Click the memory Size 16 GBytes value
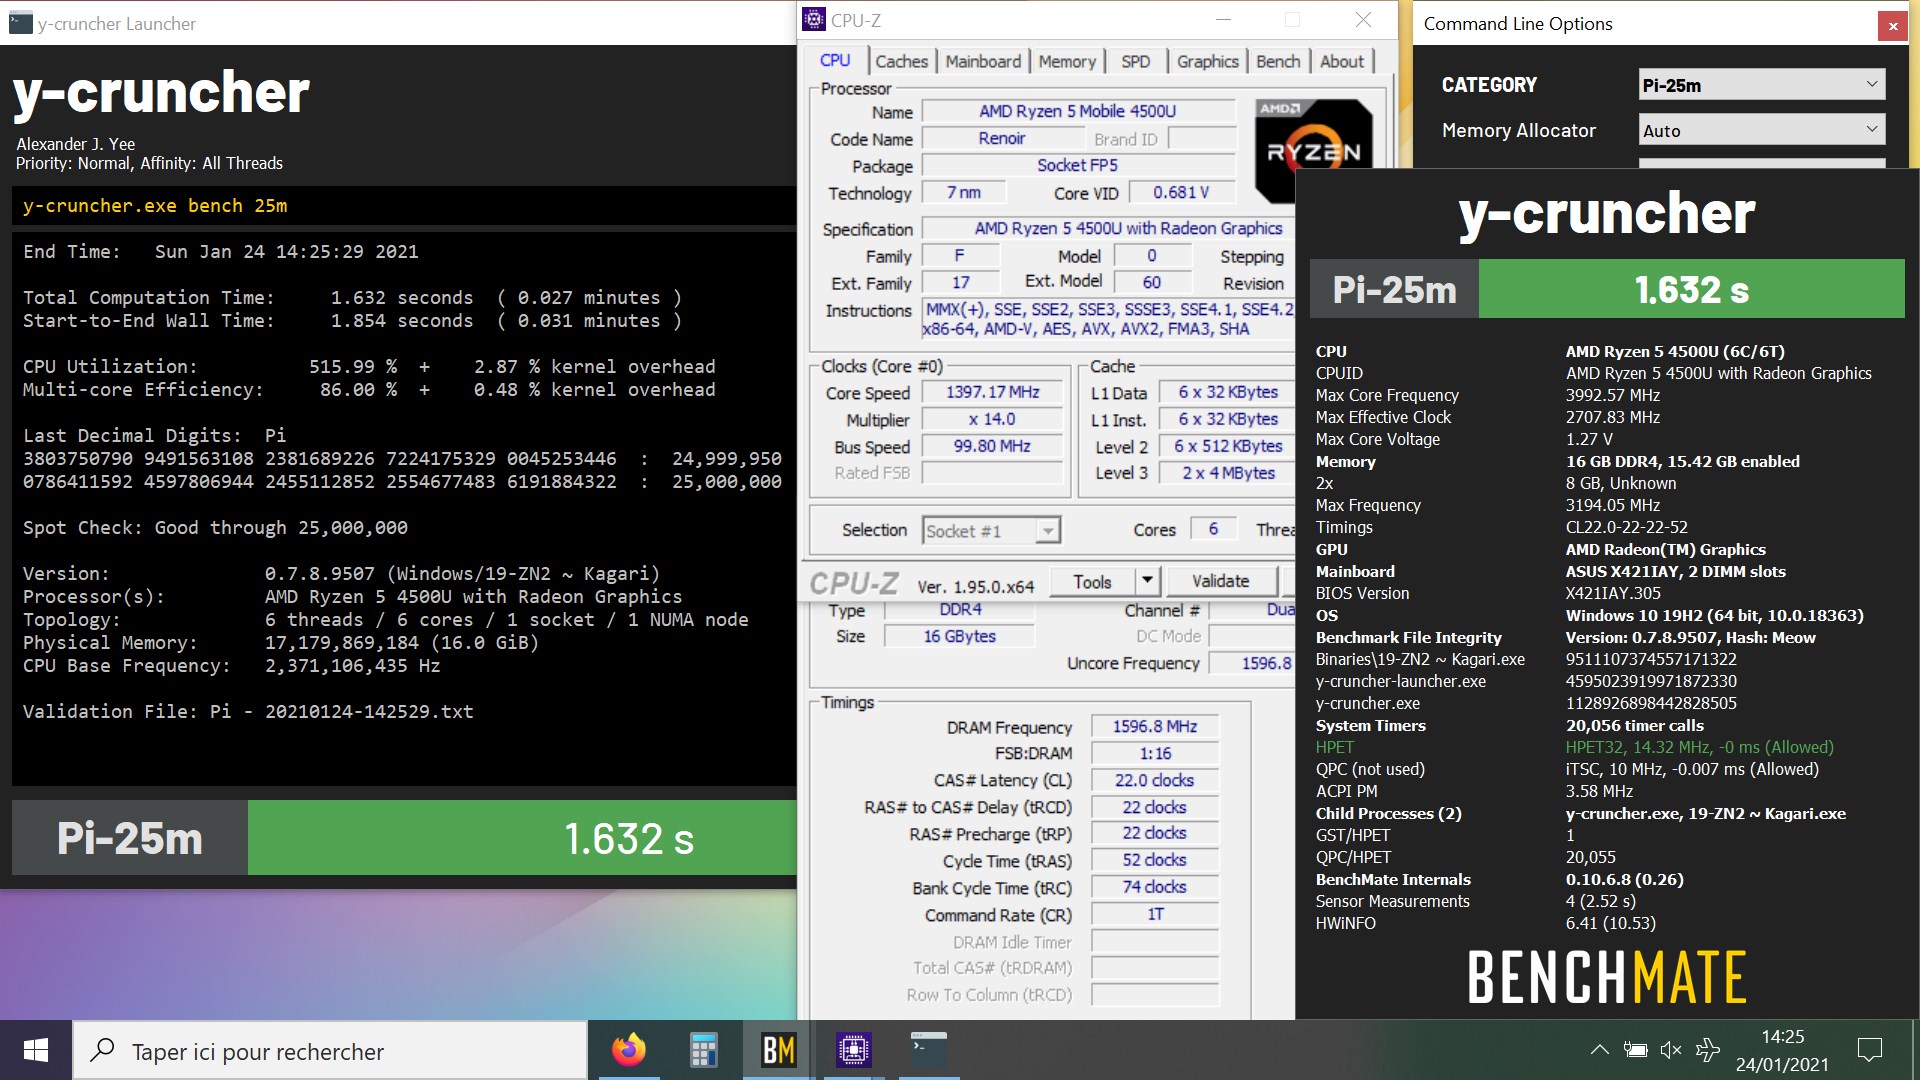Screen dimensions: 1920x1080 click(960, 637)
